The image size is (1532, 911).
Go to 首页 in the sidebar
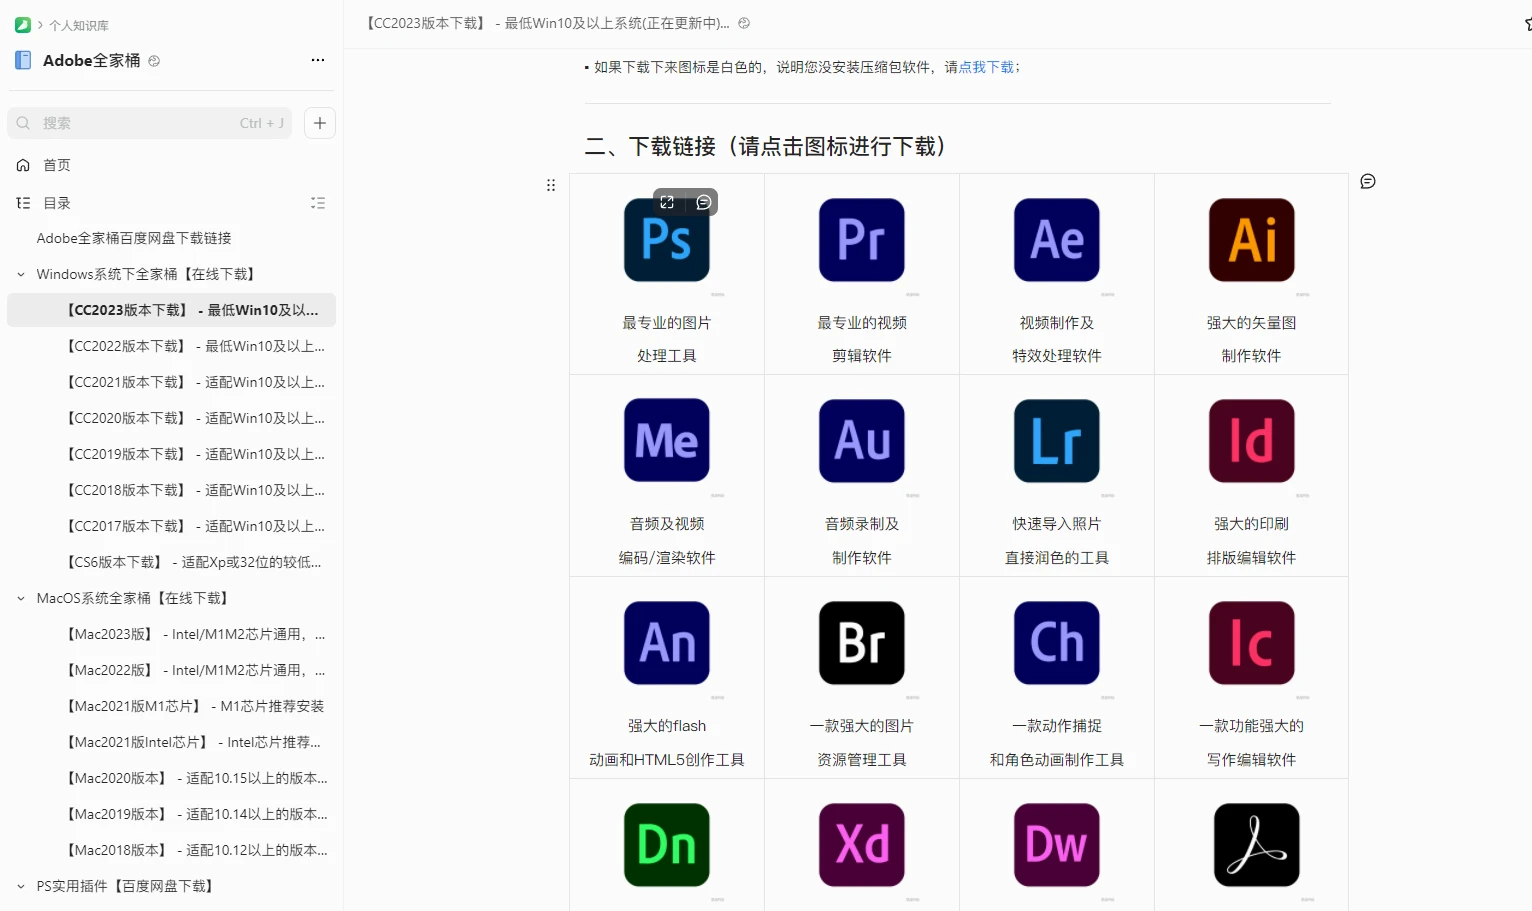[x=57, y=165]
